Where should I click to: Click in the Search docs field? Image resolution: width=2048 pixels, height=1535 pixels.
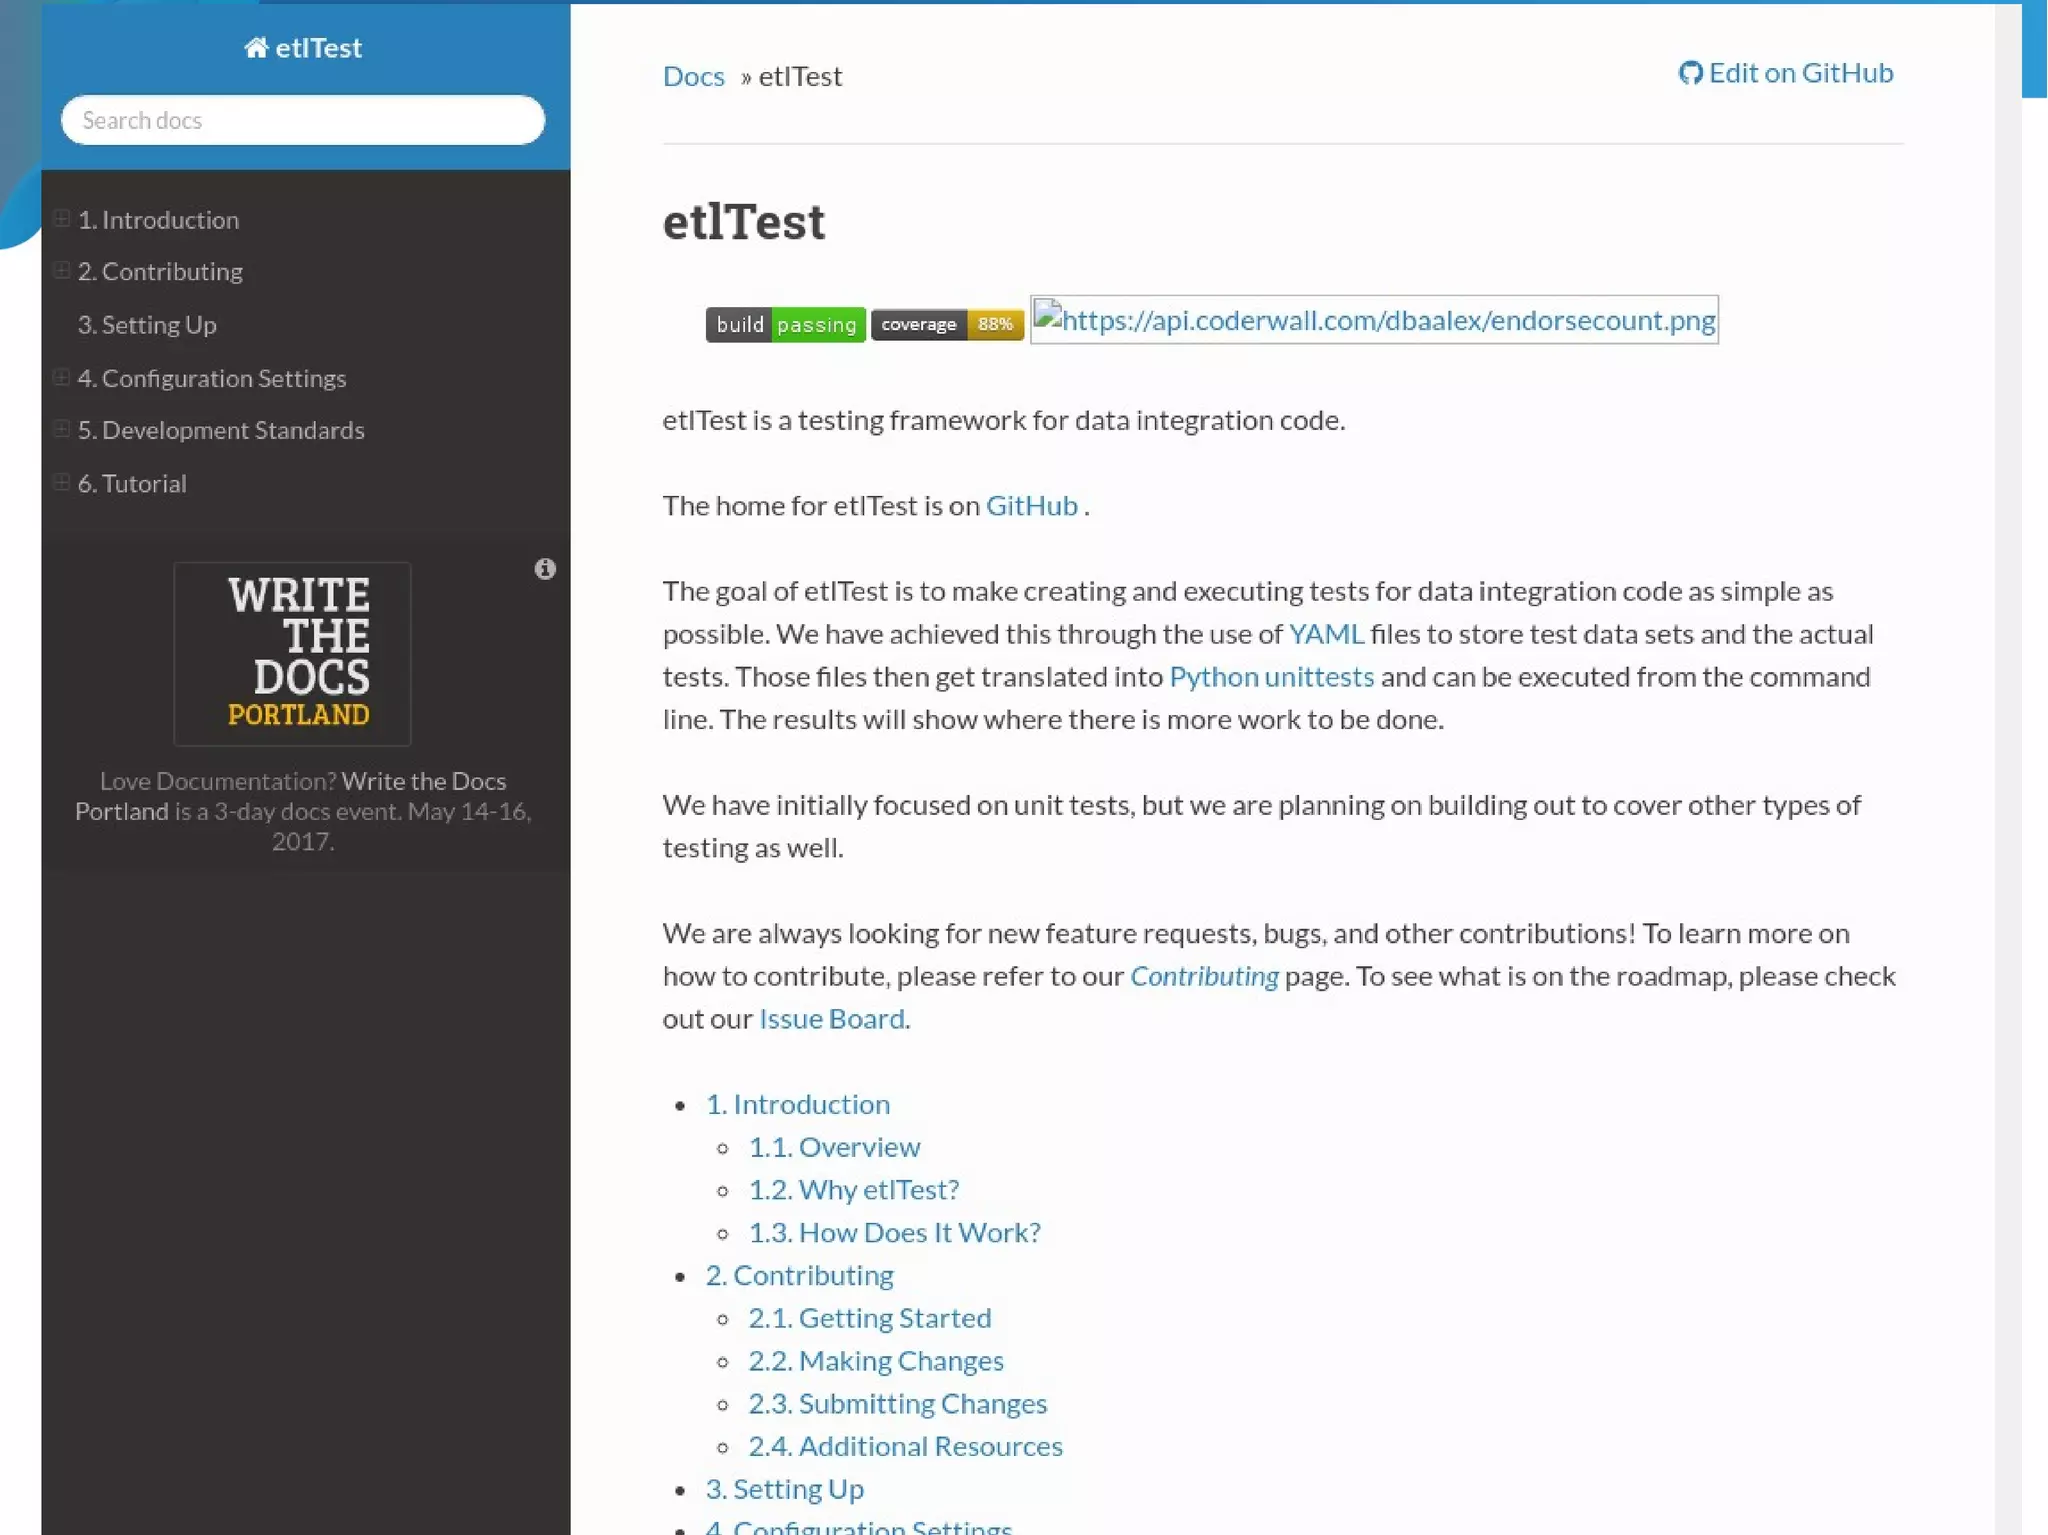point(303,120)
